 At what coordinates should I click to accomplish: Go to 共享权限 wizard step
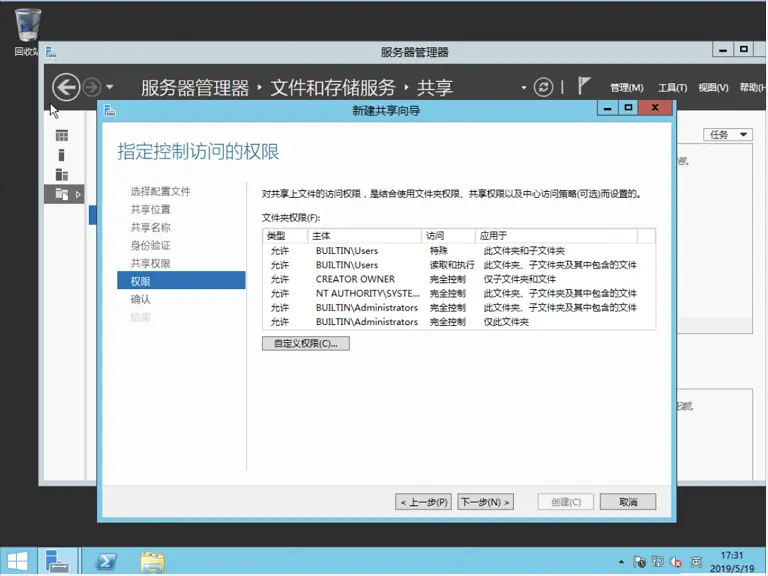pos(150,264)
